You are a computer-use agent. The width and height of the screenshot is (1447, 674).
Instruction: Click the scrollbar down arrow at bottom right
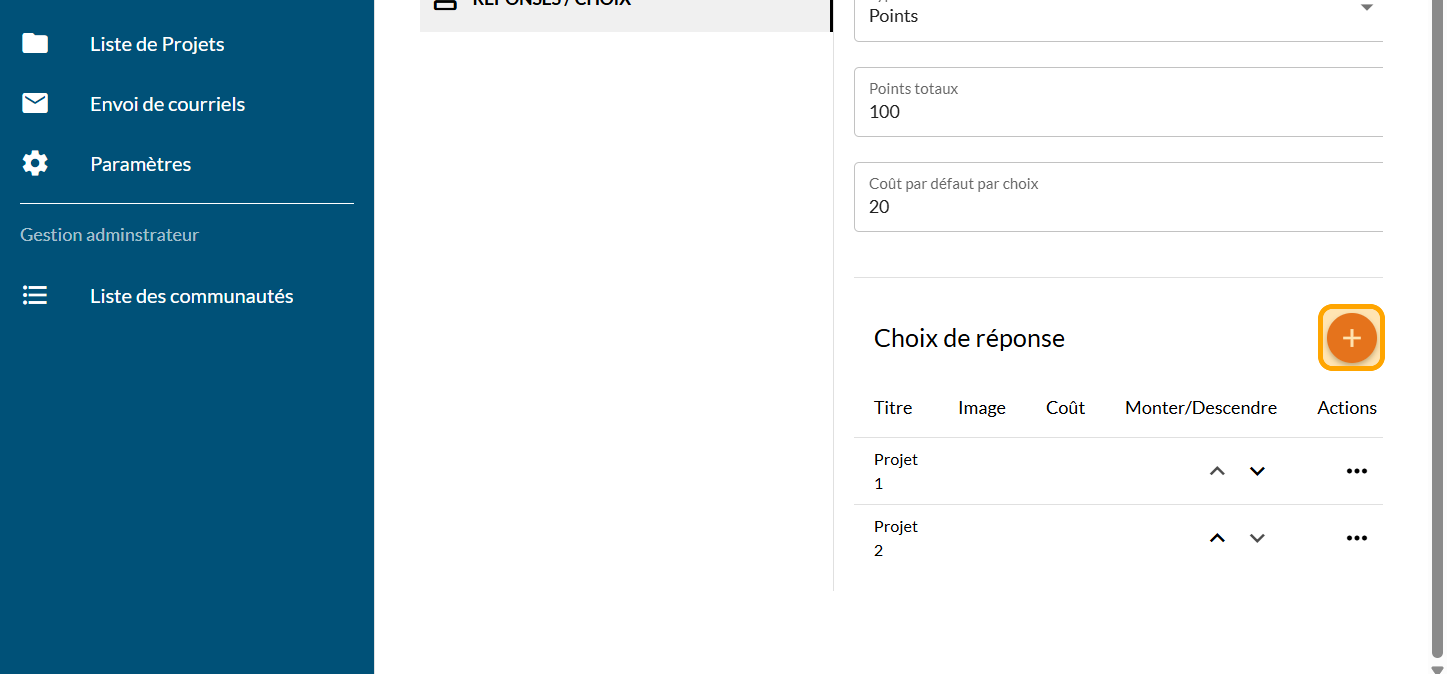tap(1437, 668)
